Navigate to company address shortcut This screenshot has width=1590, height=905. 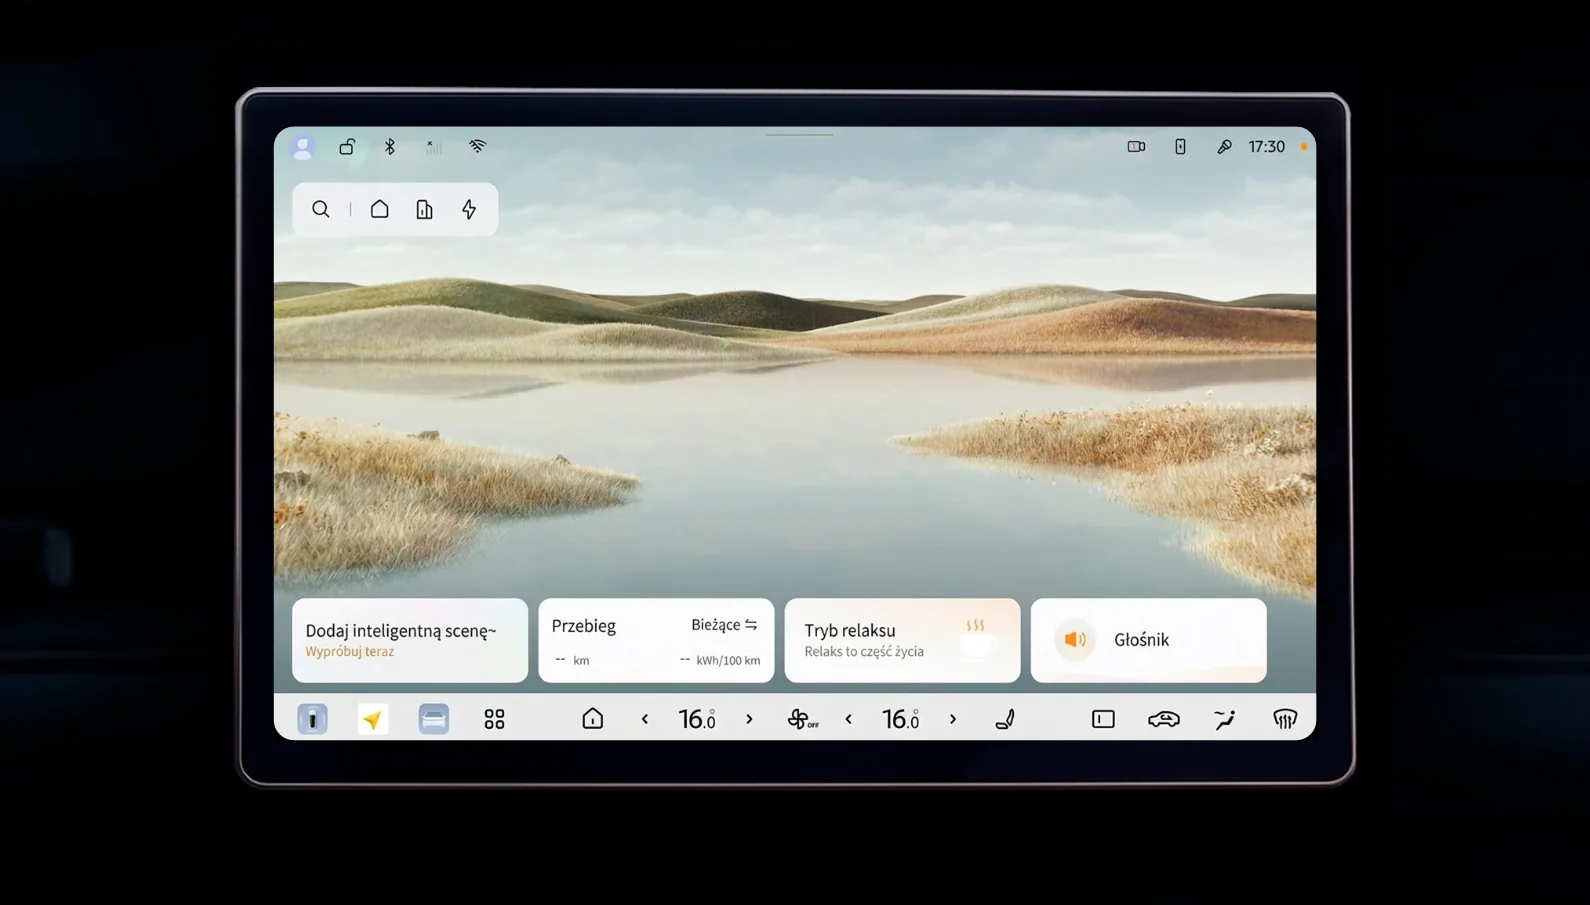tap(425, 209)
